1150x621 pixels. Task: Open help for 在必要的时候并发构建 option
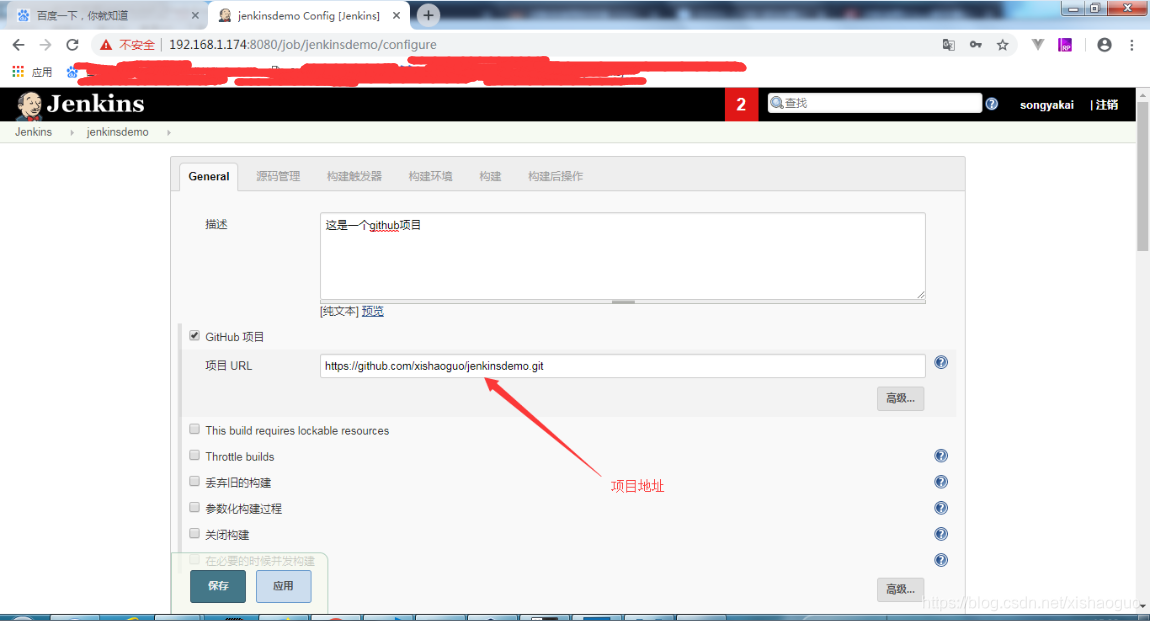pyautogui.click(x=941, y=560)
